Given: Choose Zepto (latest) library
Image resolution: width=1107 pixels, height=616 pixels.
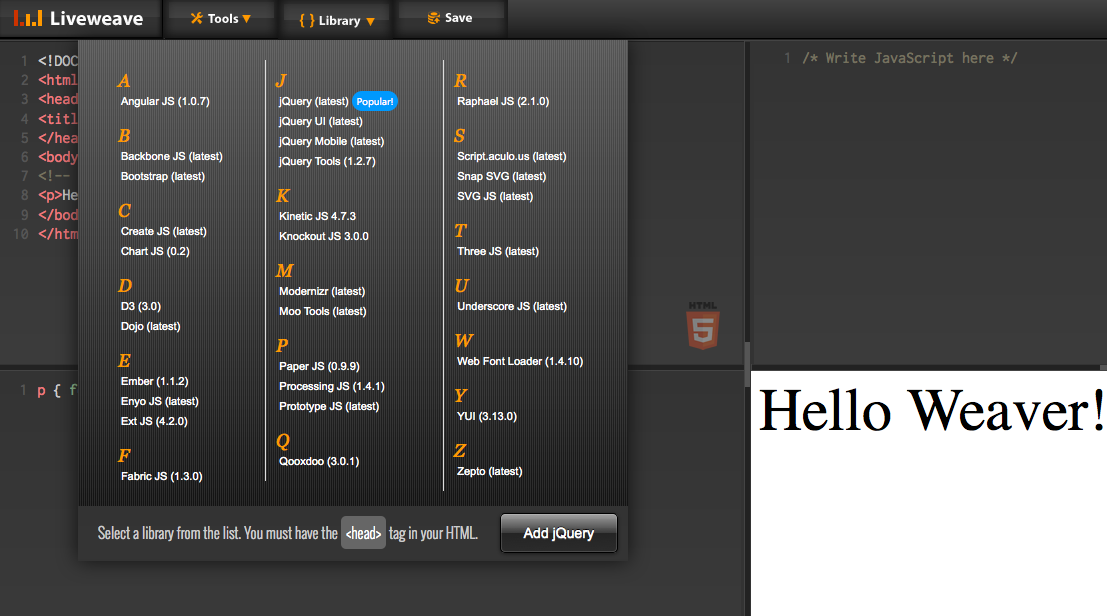Looking at the screenshot, I should point(490,471).
